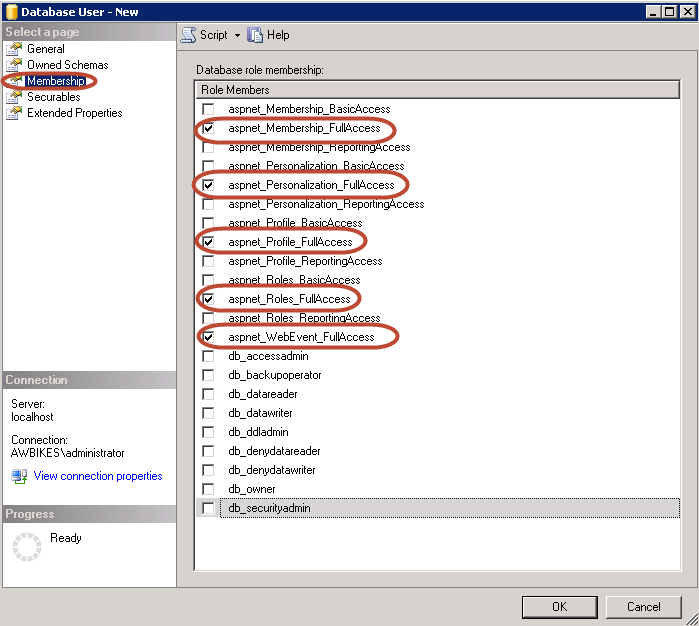Screen dimensions: 699x626
Task: Check the aspnet_Membership_ReportingAccess checkbox
Action: pos(208,147)
